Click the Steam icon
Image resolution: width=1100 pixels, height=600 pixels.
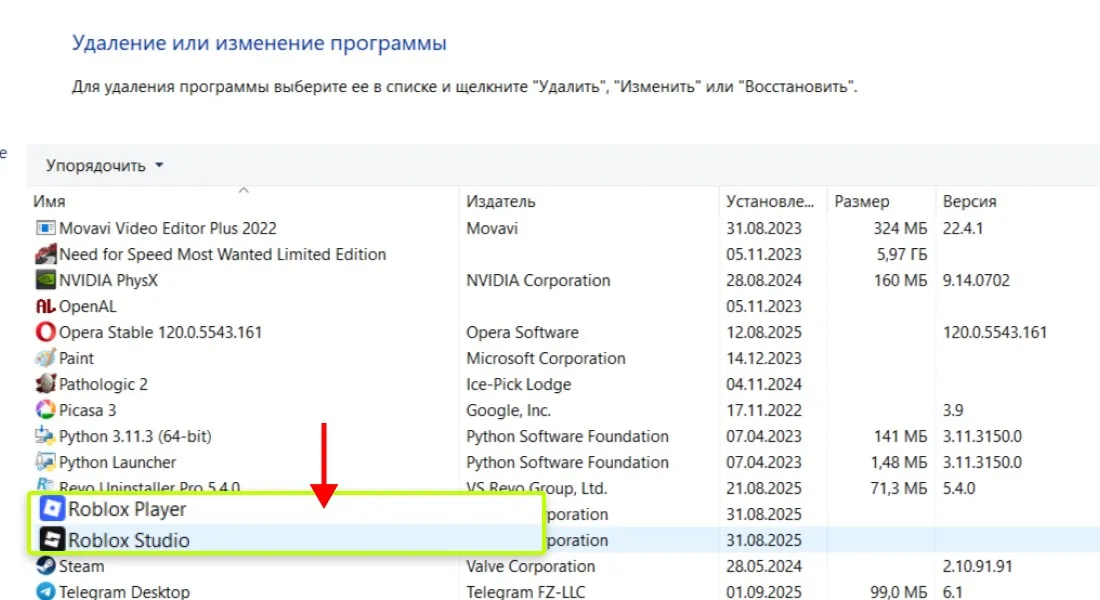[46, 566]
